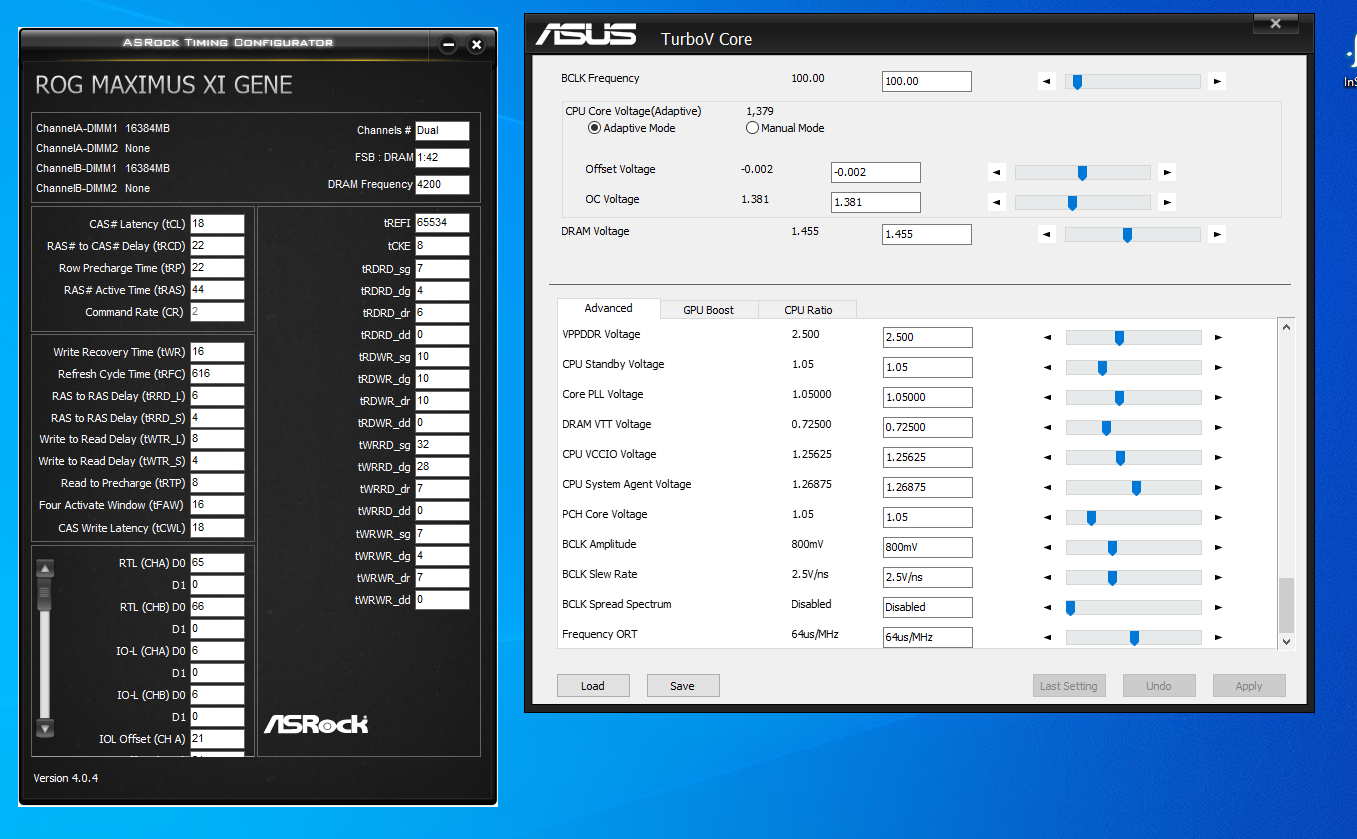Click the BCLK Amplitude decrease arrow
Screen dimensions: 1357x839
click(x=1047, y=548)
